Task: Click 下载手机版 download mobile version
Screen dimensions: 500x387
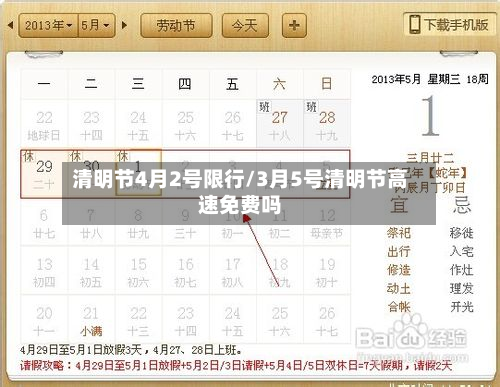Action: (450, 24)
